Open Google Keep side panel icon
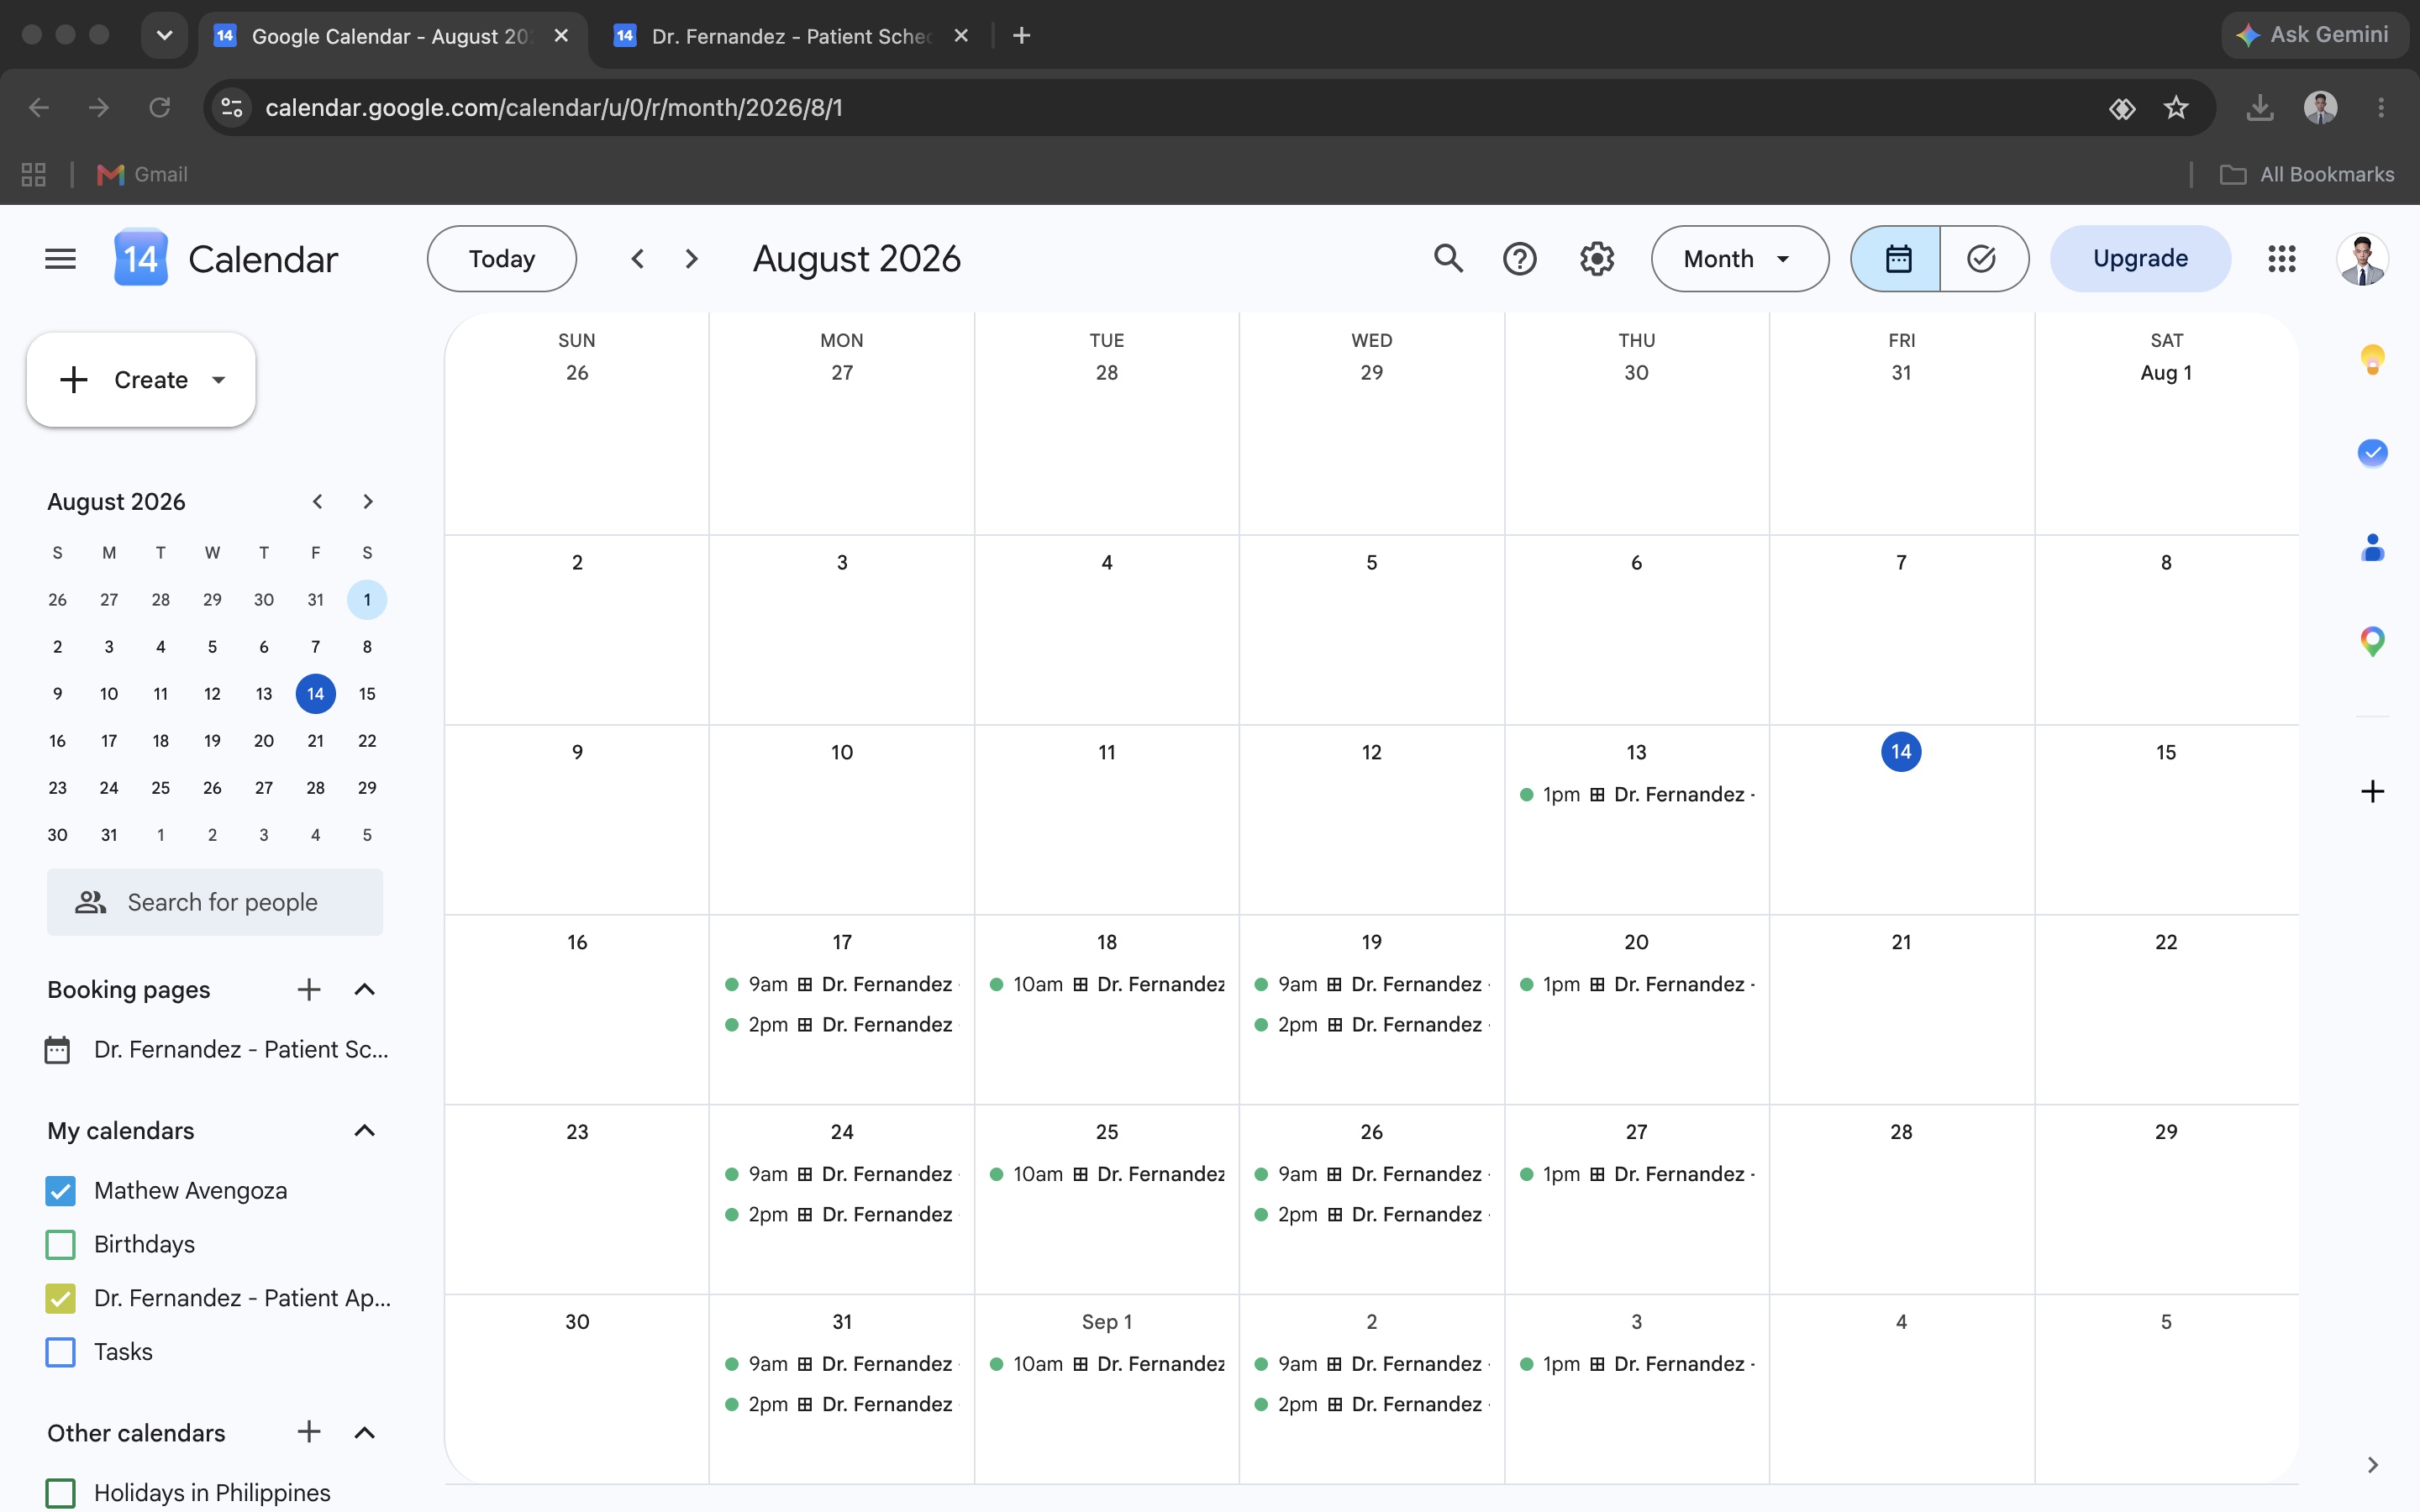2420x1512 pixels. pyautogui.click(x=2372, y=359)
